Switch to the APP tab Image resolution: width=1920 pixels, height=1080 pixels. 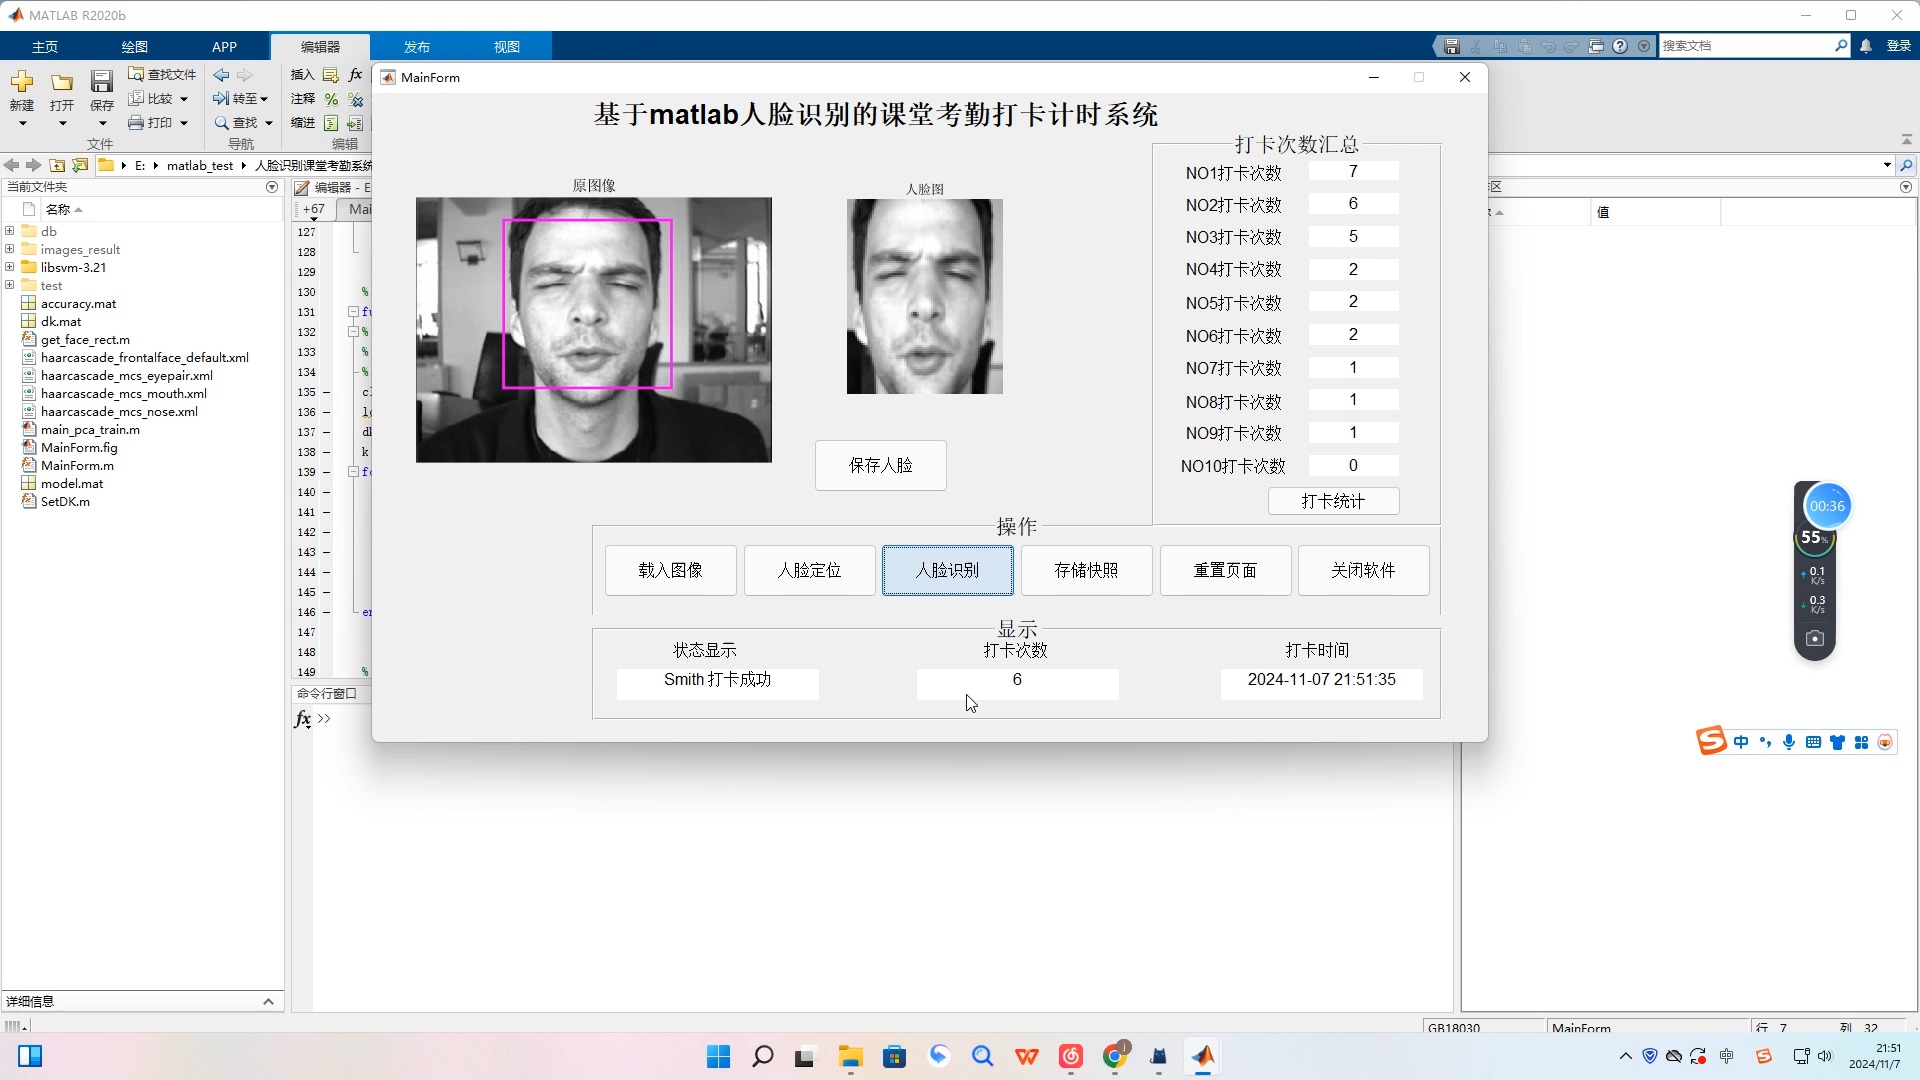click(x=225, y=47)
